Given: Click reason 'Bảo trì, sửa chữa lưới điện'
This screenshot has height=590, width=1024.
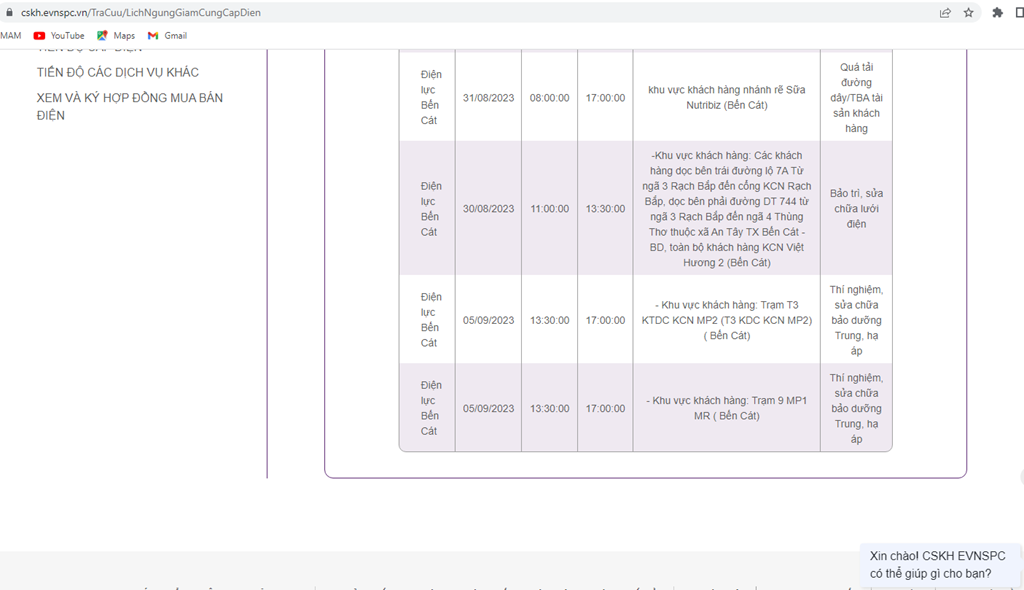Looking at the screenshot, I should 856,208.
